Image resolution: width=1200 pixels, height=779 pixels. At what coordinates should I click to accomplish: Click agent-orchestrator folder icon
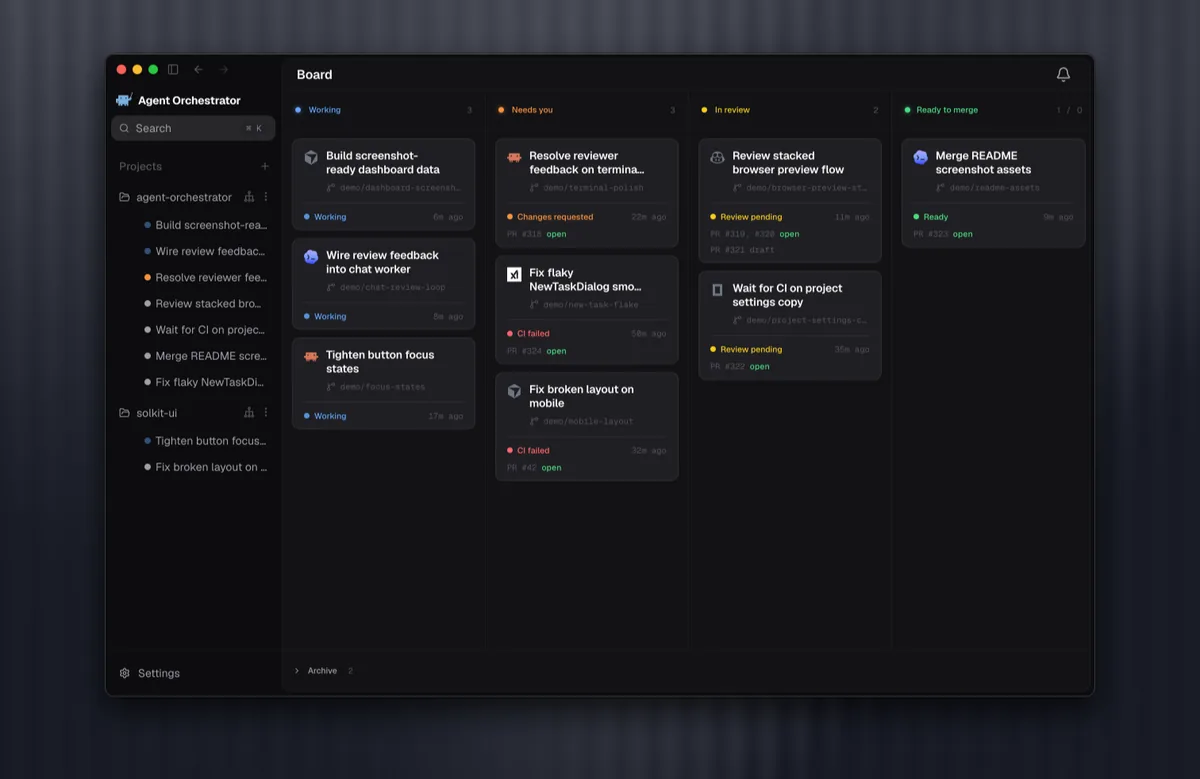pyautogui.click(x=125, y=197)
